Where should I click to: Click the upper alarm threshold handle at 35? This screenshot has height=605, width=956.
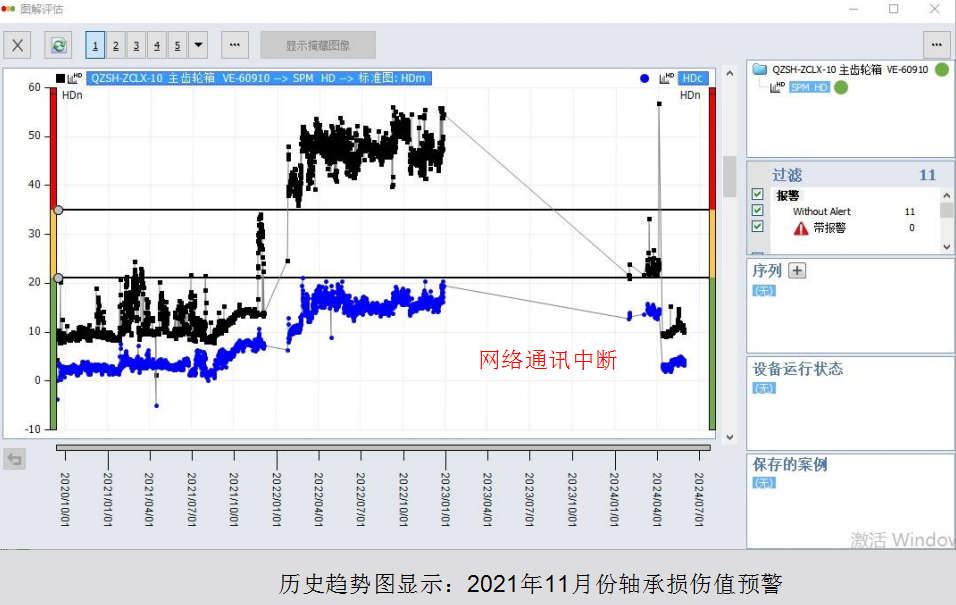click(x=58, y=210)
